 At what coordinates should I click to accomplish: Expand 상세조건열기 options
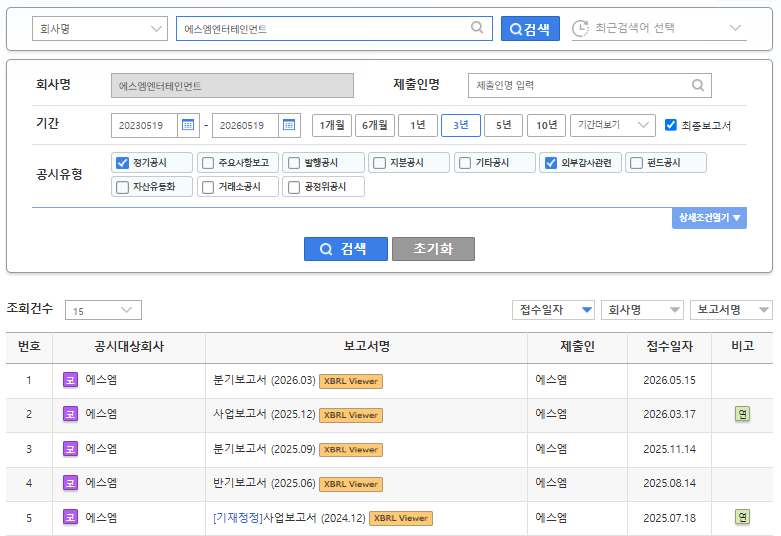click(709, 218)
